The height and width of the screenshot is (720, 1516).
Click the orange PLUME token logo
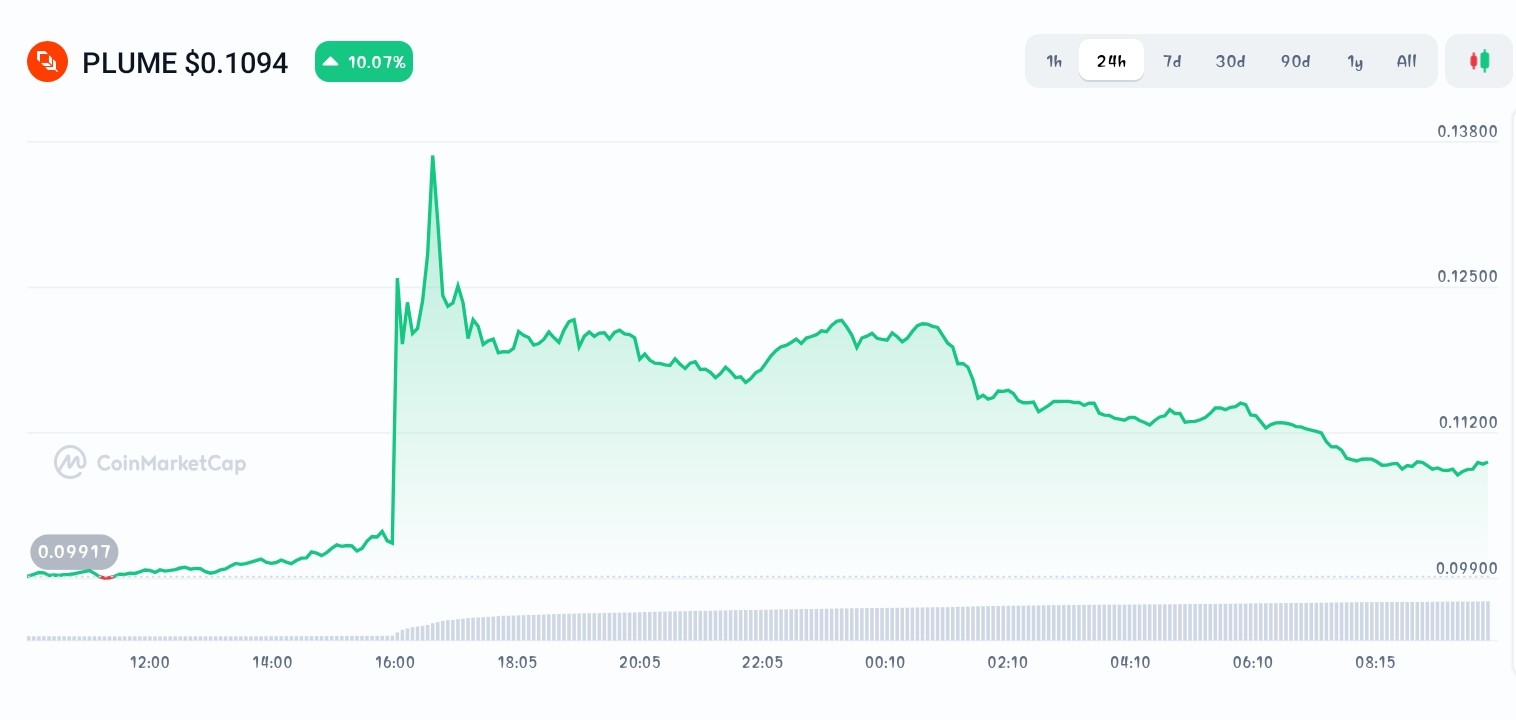coord(47,62)
